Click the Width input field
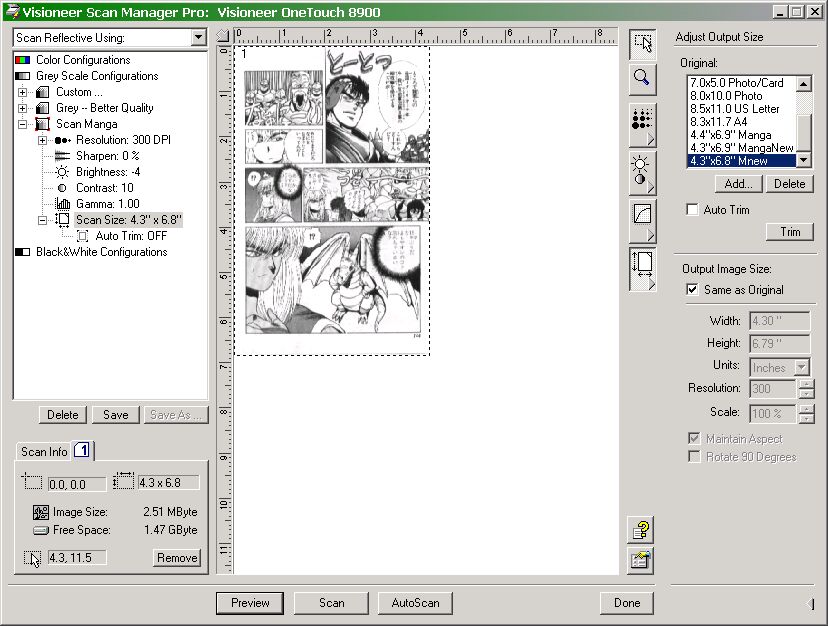The height and width of the screenshot is (626, 828). (779, 321)
